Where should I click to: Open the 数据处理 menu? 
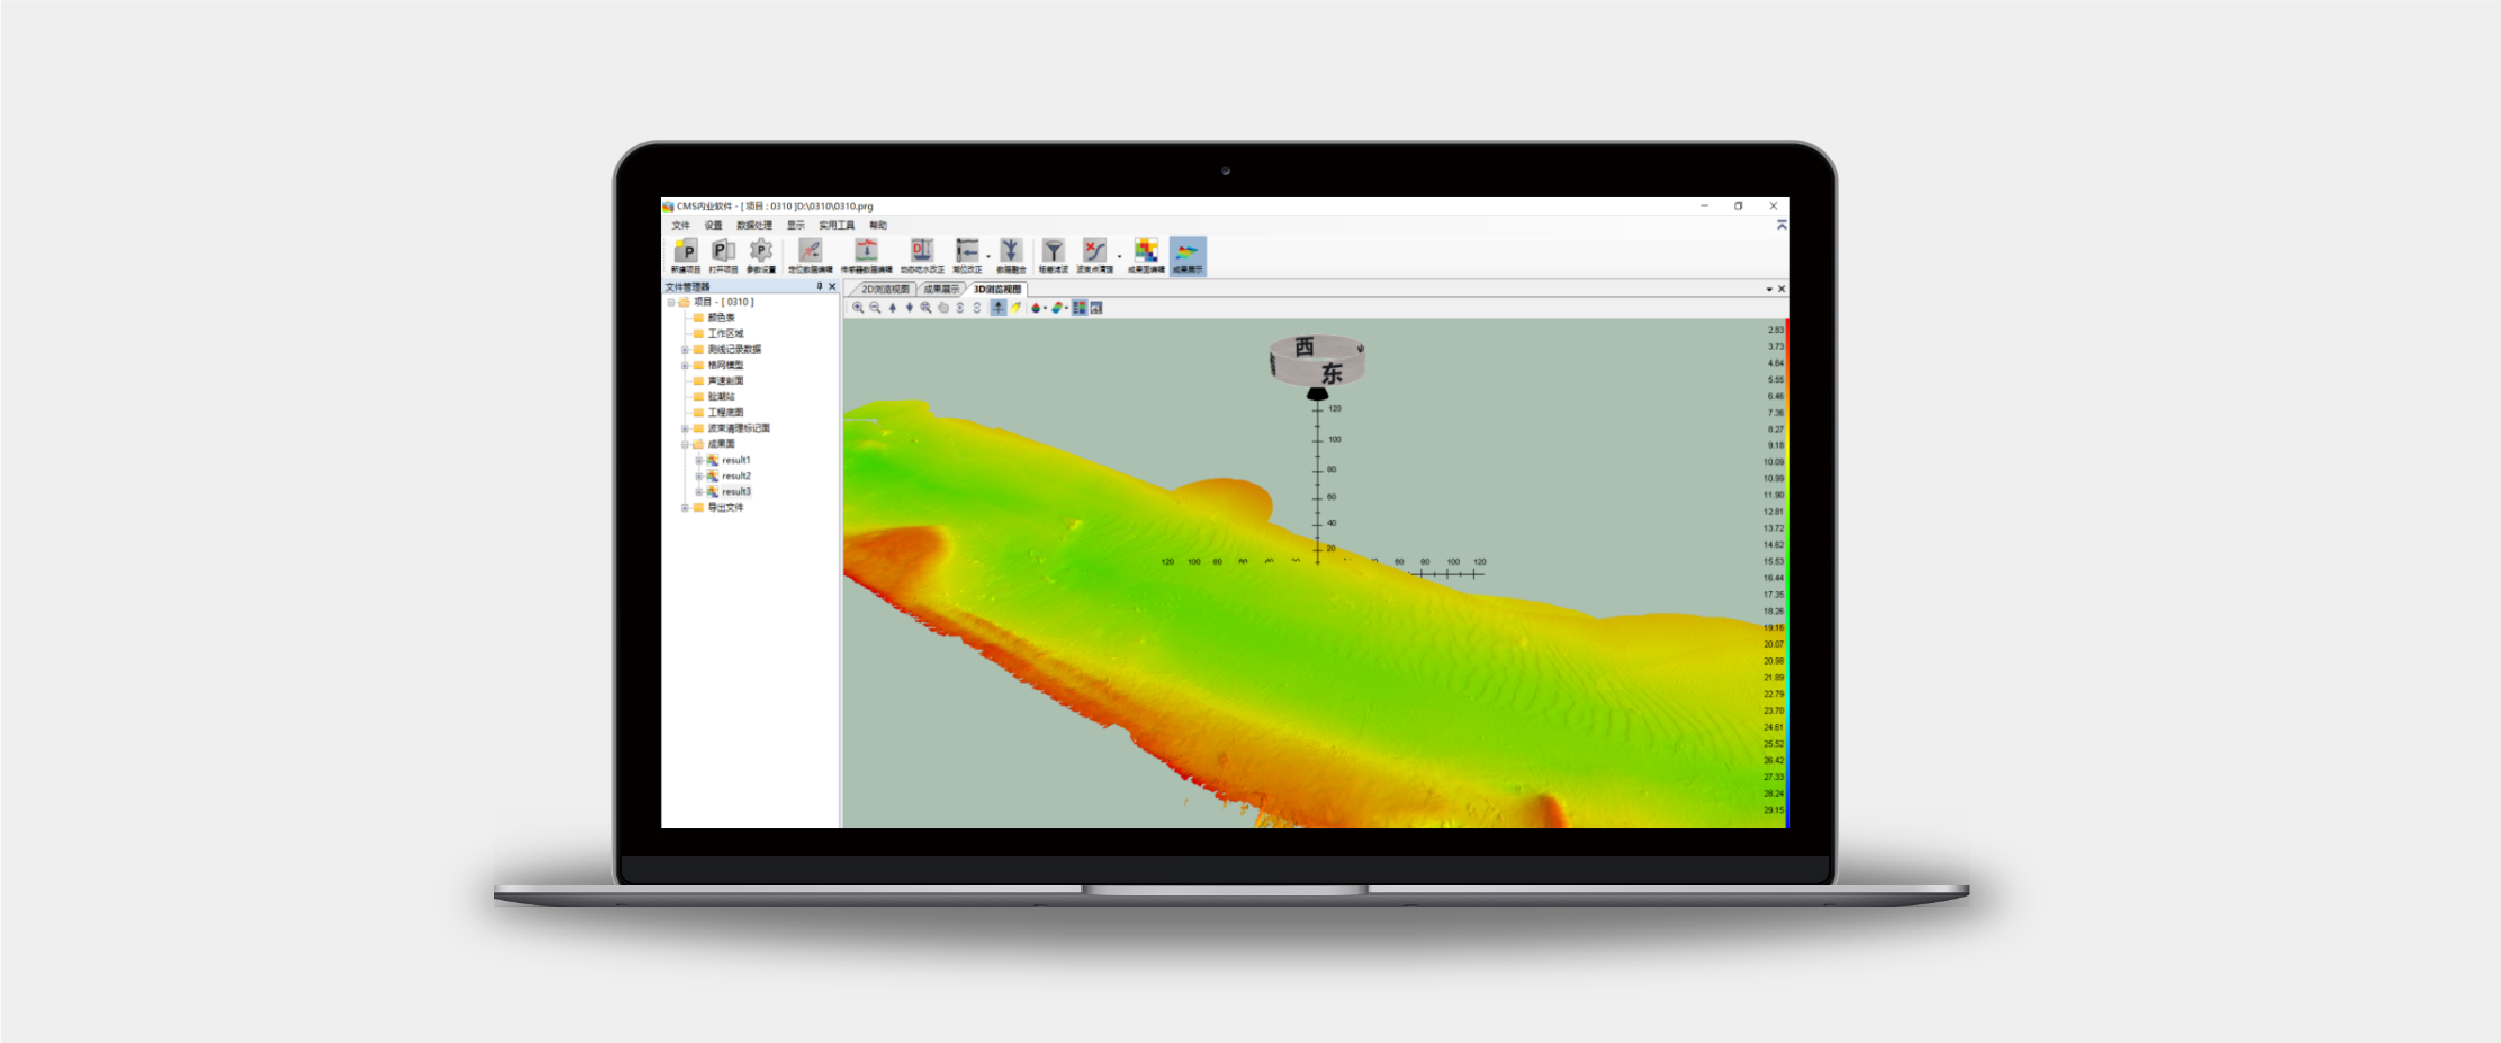(754, 225)
